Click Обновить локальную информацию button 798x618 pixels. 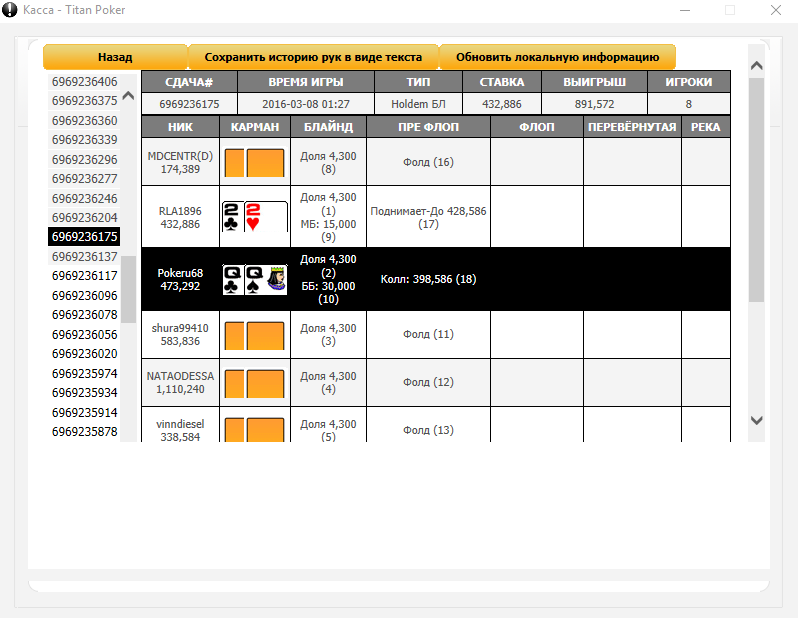tap(557, 57)
